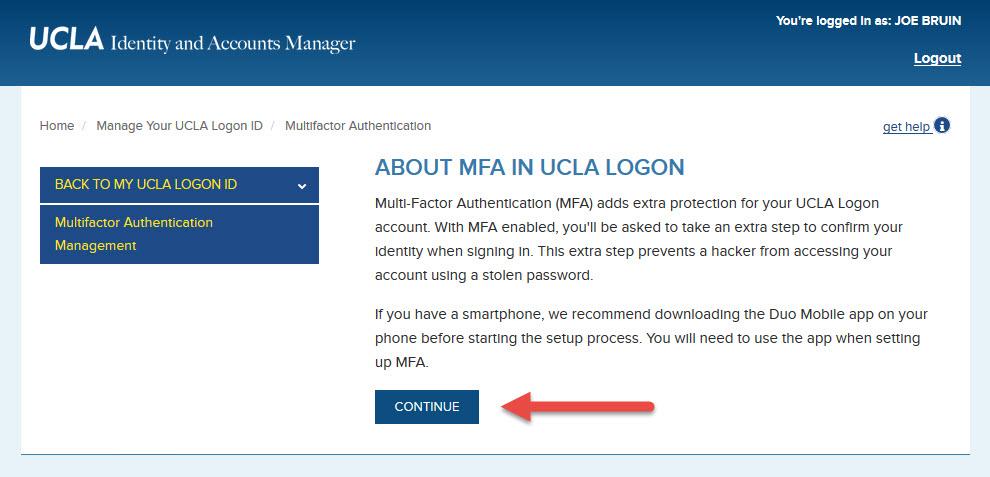
Task: Click the paragraph starting "Multi-Factor Authentication (MFA)"
Action: 638,238
